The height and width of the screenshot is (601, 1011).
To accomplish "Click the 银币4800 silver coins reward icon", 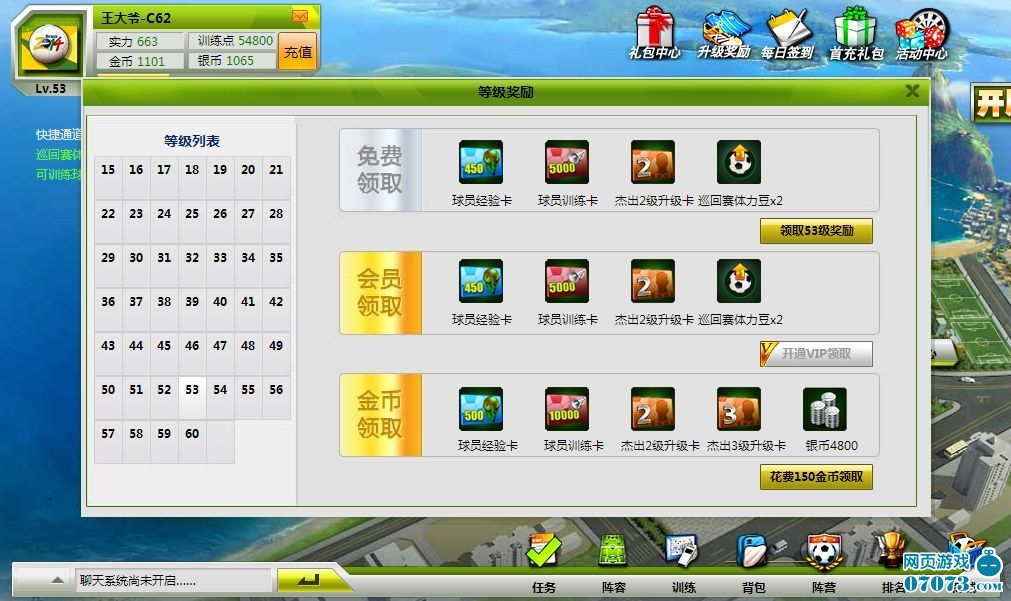I will pyautogui.click(x=825, y=409).
